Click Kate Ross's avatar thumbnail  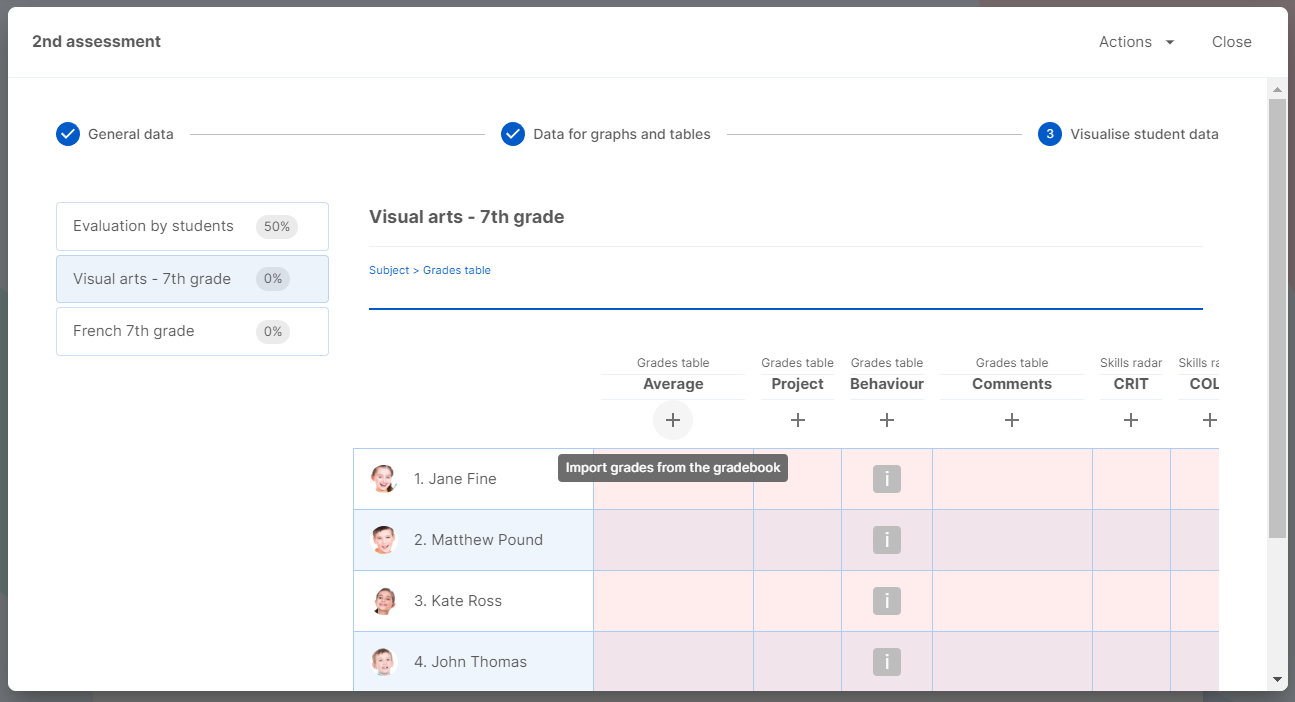coord(384,601)
